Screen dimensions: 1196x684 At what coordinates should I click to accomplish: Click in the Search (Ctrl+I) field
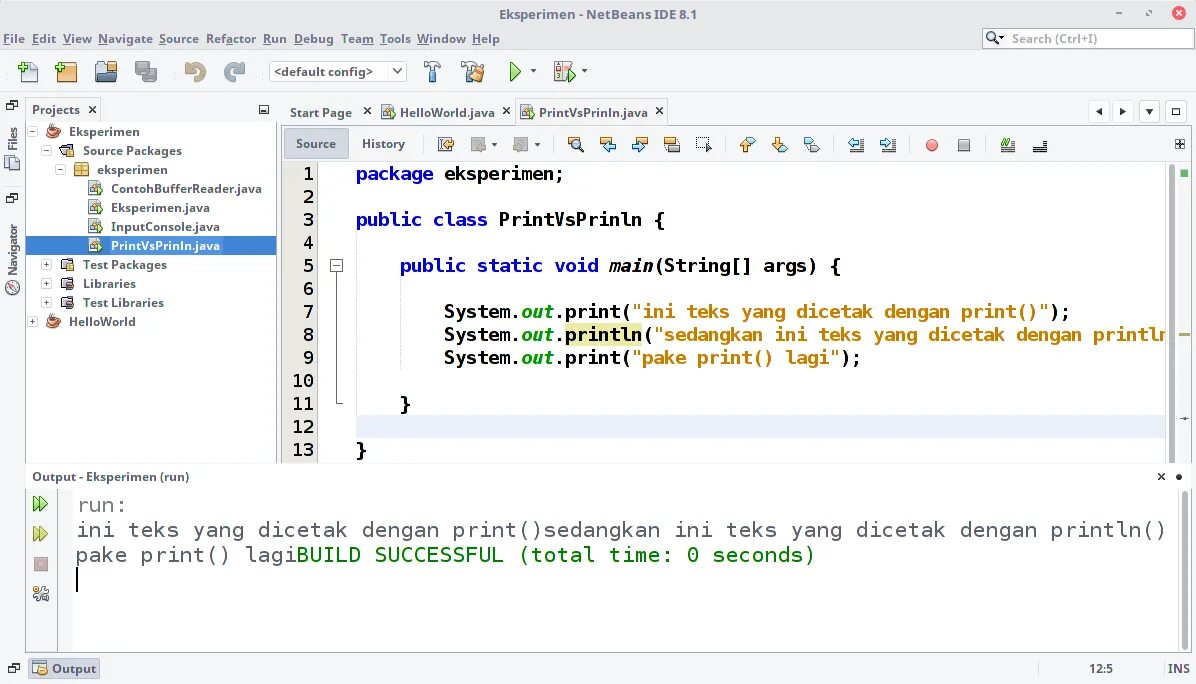(1088, 38)
